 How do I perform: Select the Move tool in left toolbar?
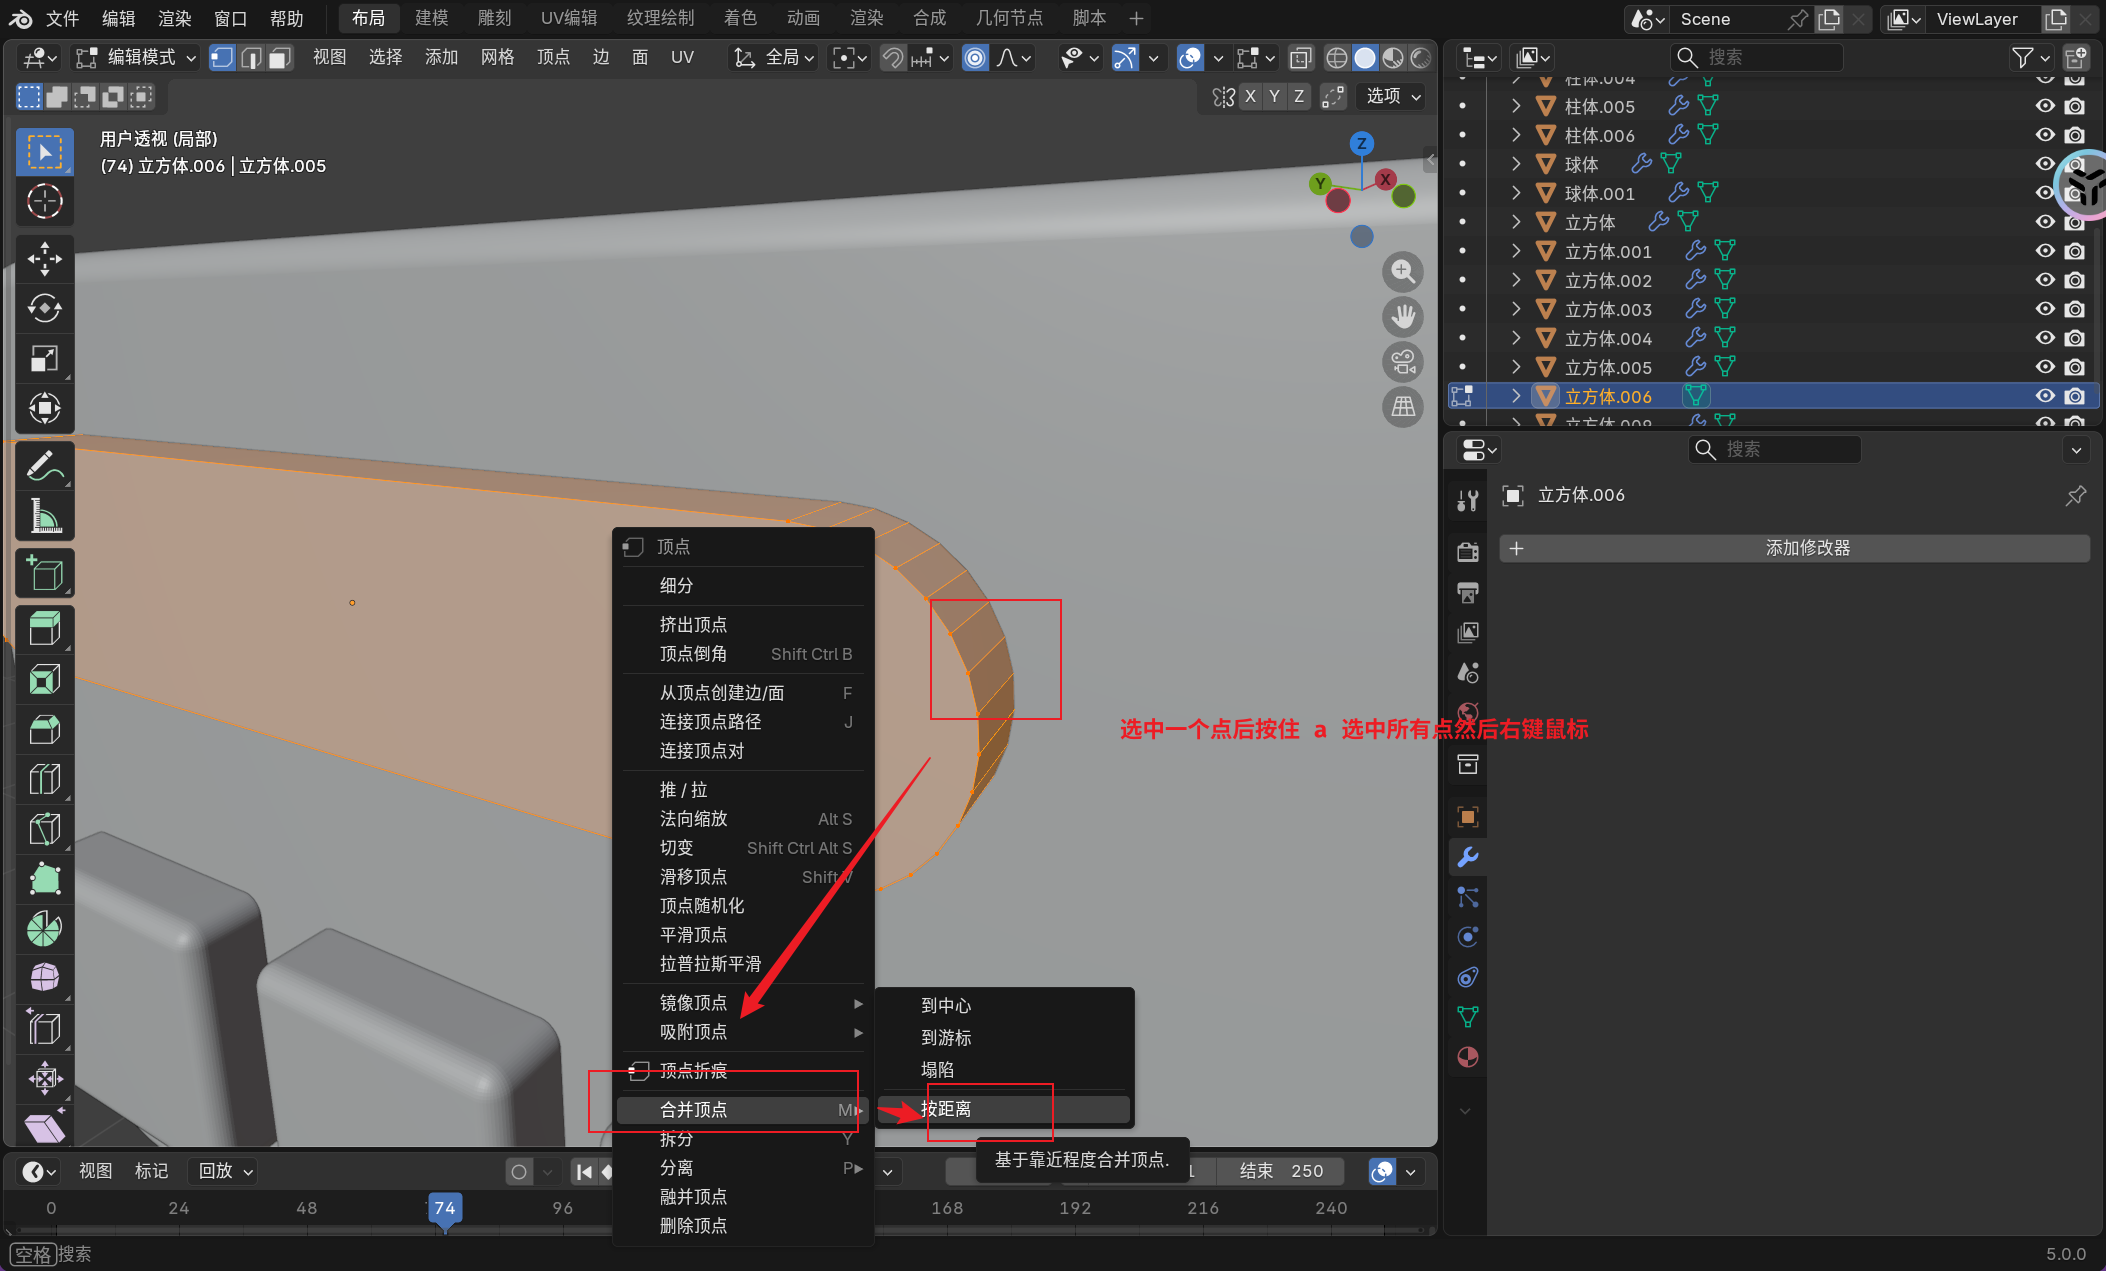[44, 258]
